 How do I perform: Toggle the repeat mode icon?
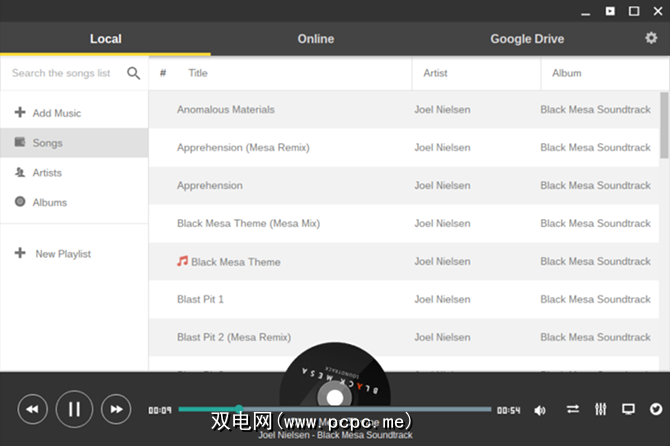point(573,409)
